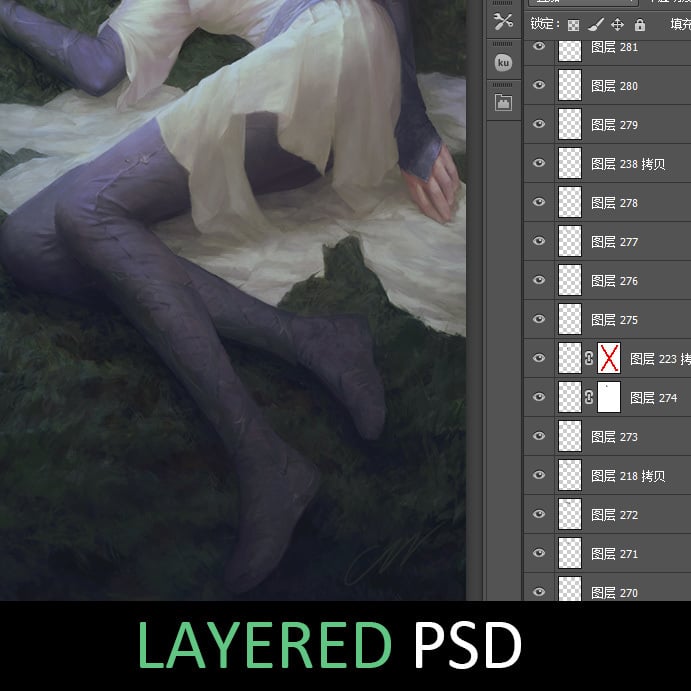Select the red X mask thumbnail on 图层 223
The height and width of the screenshot is (691, 691).
609,358
